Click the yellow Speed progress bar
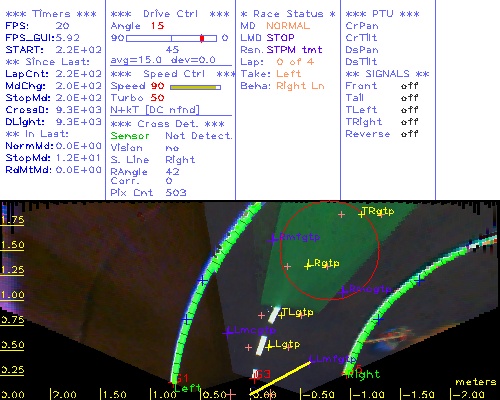This screenshot has width=500, height=400. coord(195,87)
